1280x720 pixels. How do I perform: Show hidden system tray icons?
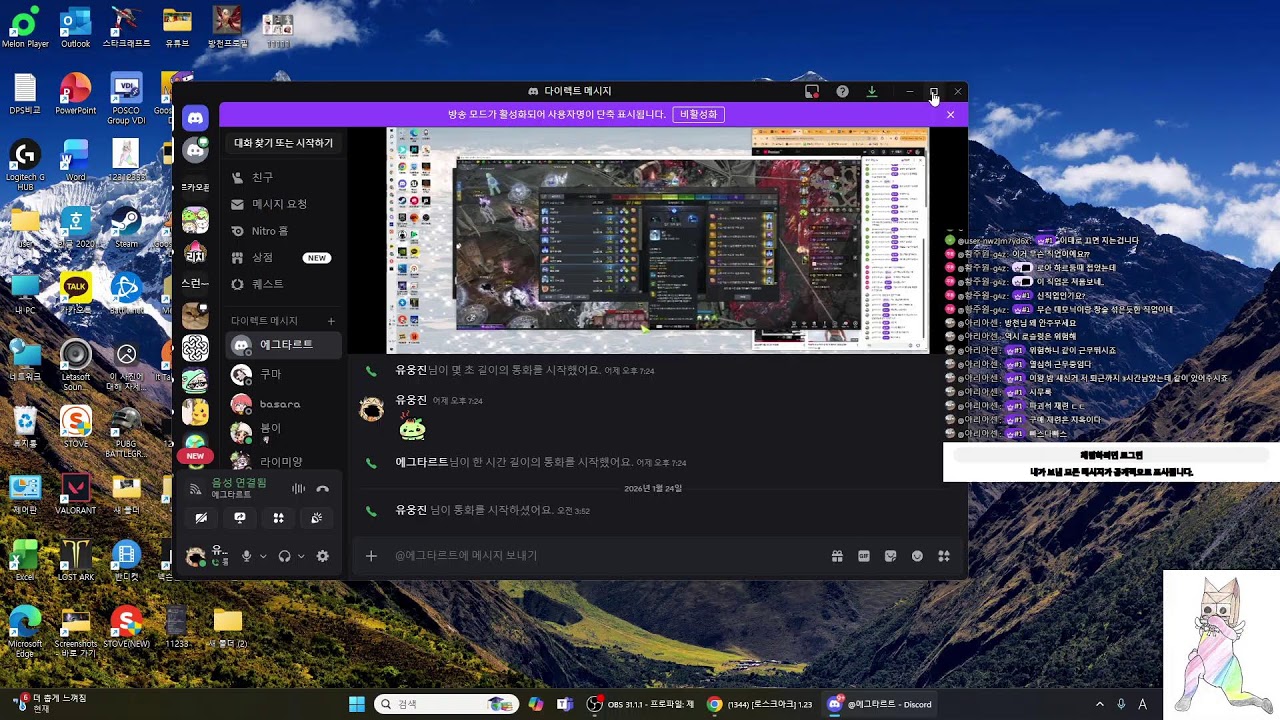[x=1100, y=704]
